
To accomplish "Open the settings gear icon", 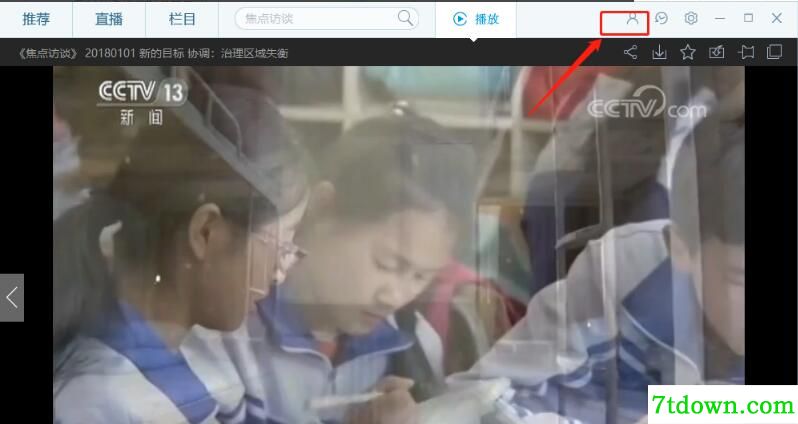I will click(691, 19).
